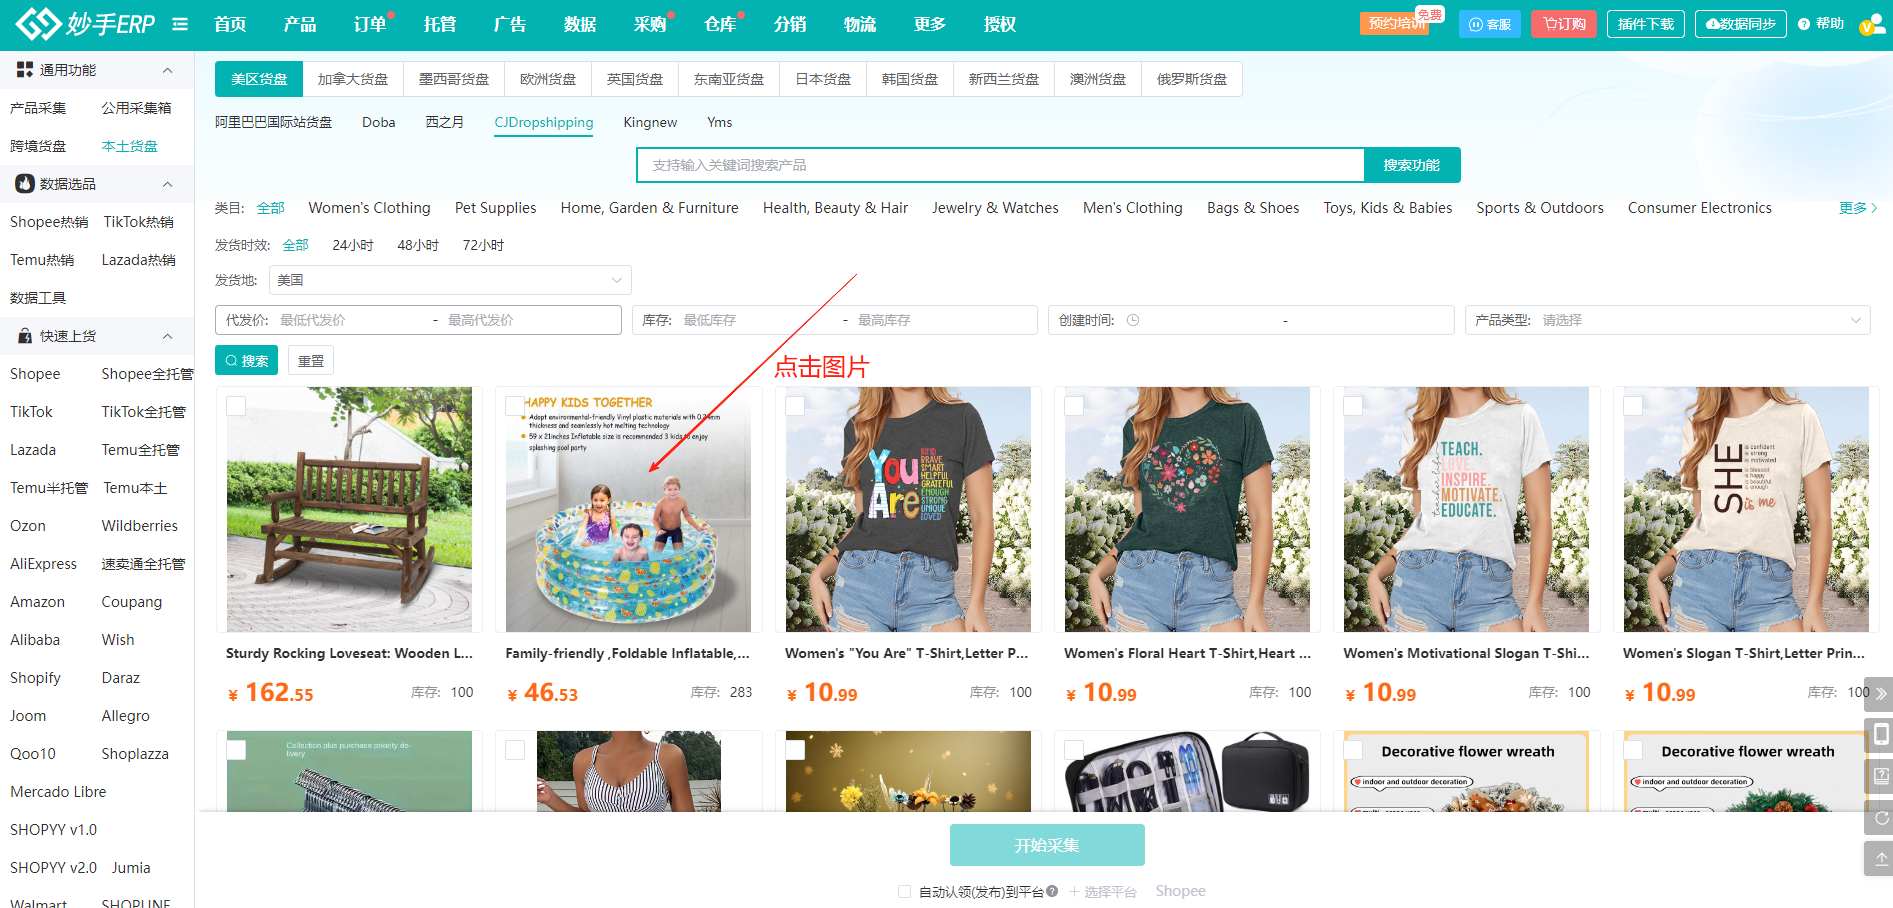The image size is (1893, 908).
Task: Select the Motivational Slogan T-Shirt checkbox
Action: click(1353, 406)
